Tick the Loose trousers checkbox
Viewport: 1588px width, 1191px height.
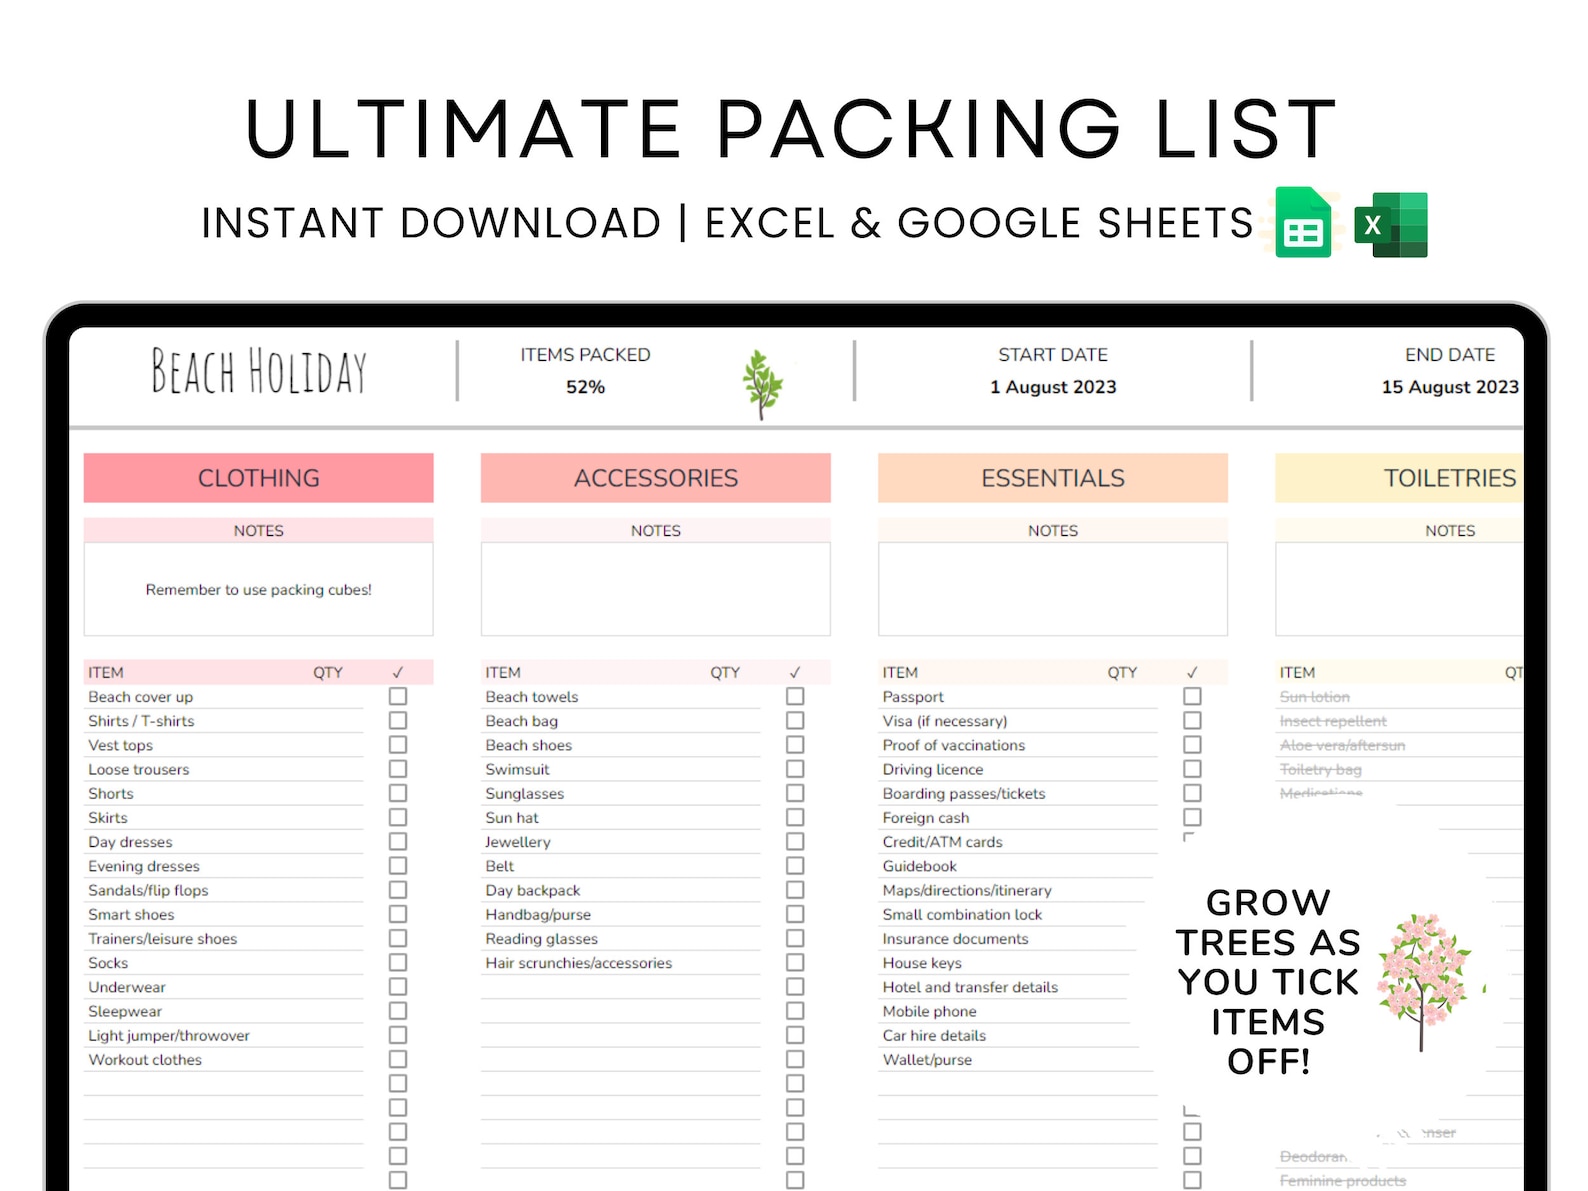(x=398, y=768)
